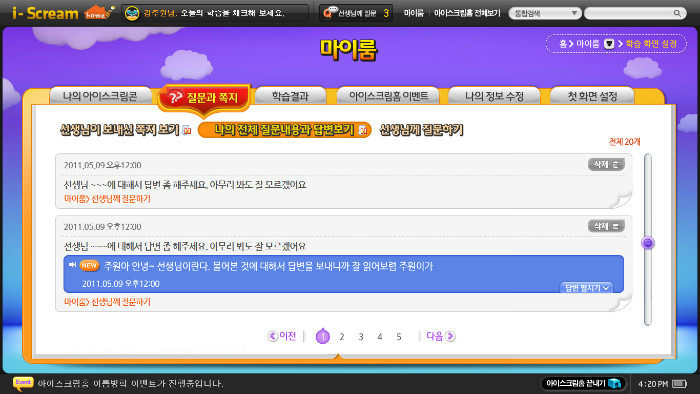Go to previous page with 이전

(x=282, y=336)
